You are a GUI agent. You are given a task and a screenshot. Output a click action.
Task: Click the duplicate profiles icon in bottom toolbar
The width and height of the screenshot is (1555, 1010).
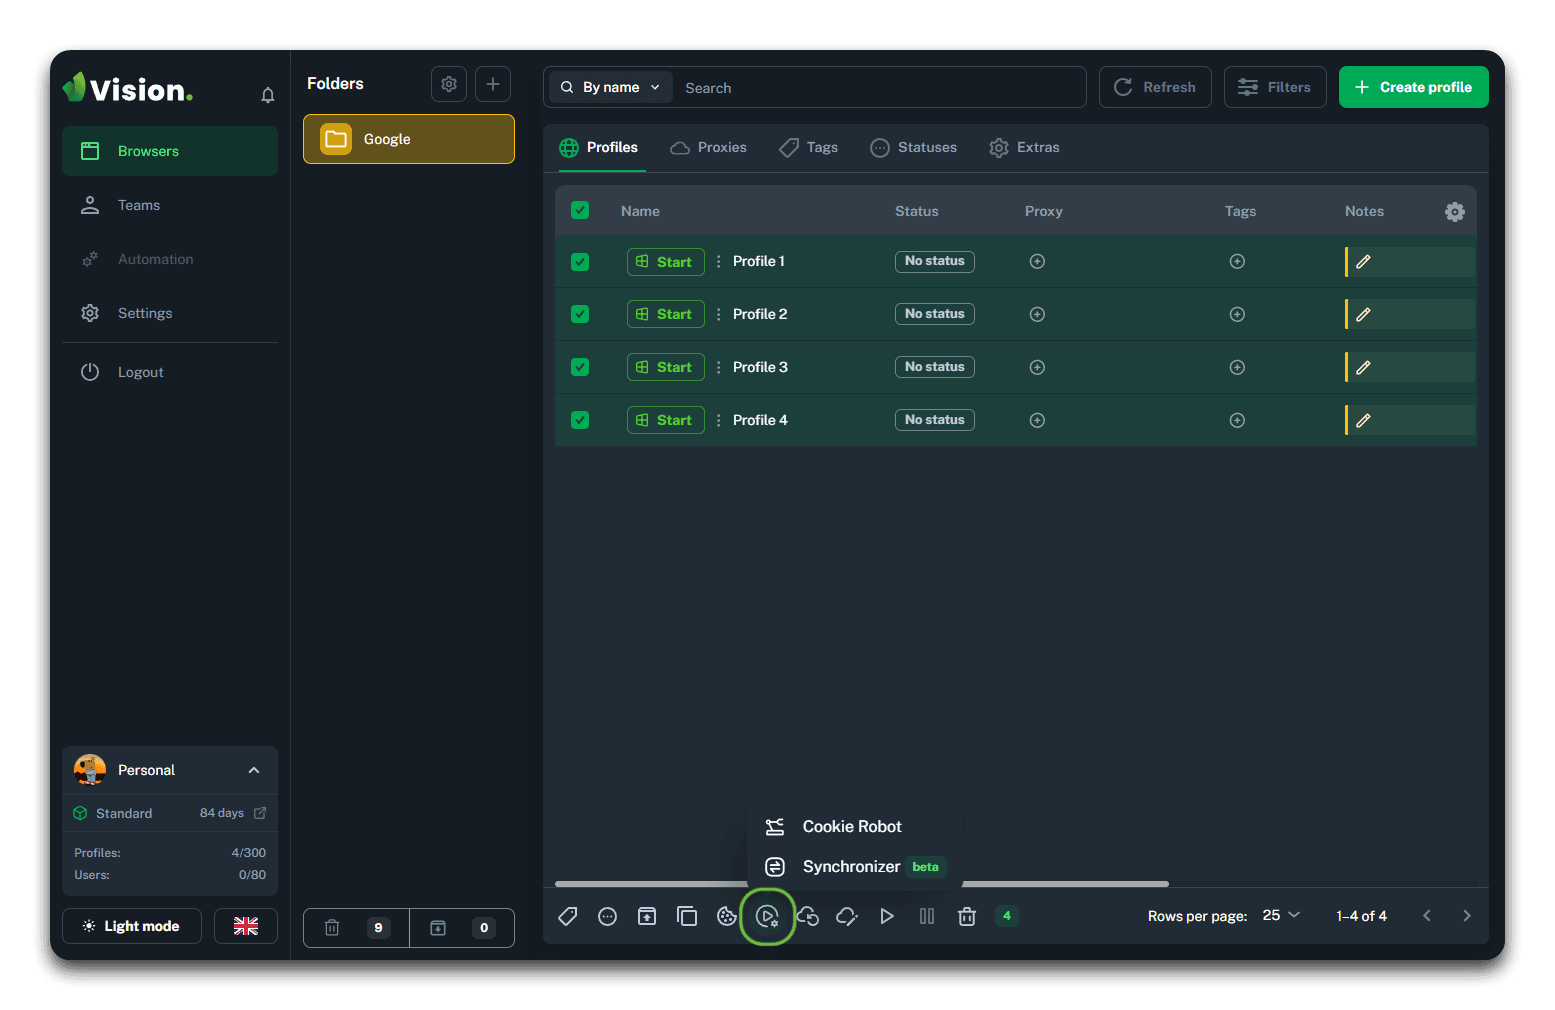(x=687, y=916)
